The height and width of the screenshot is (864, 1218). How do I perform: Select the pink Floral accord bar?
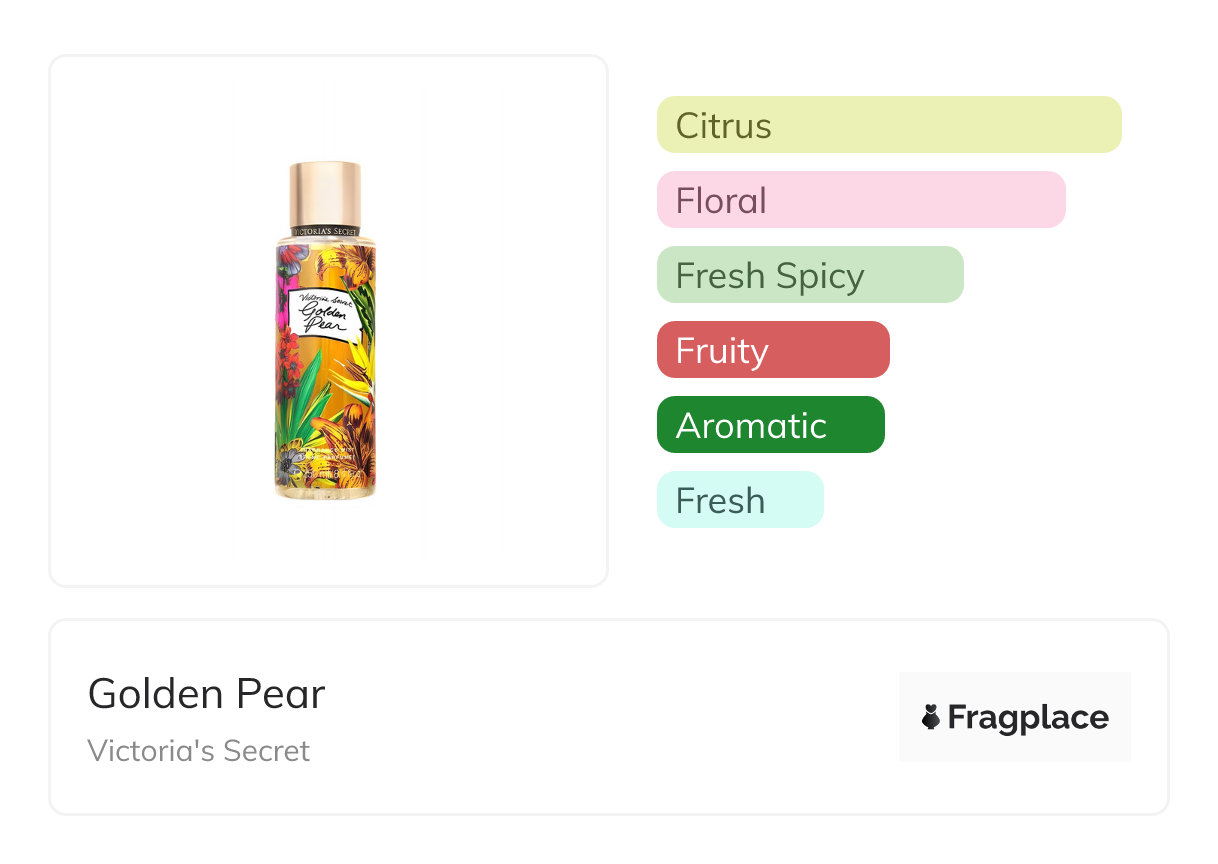(860, 200)
